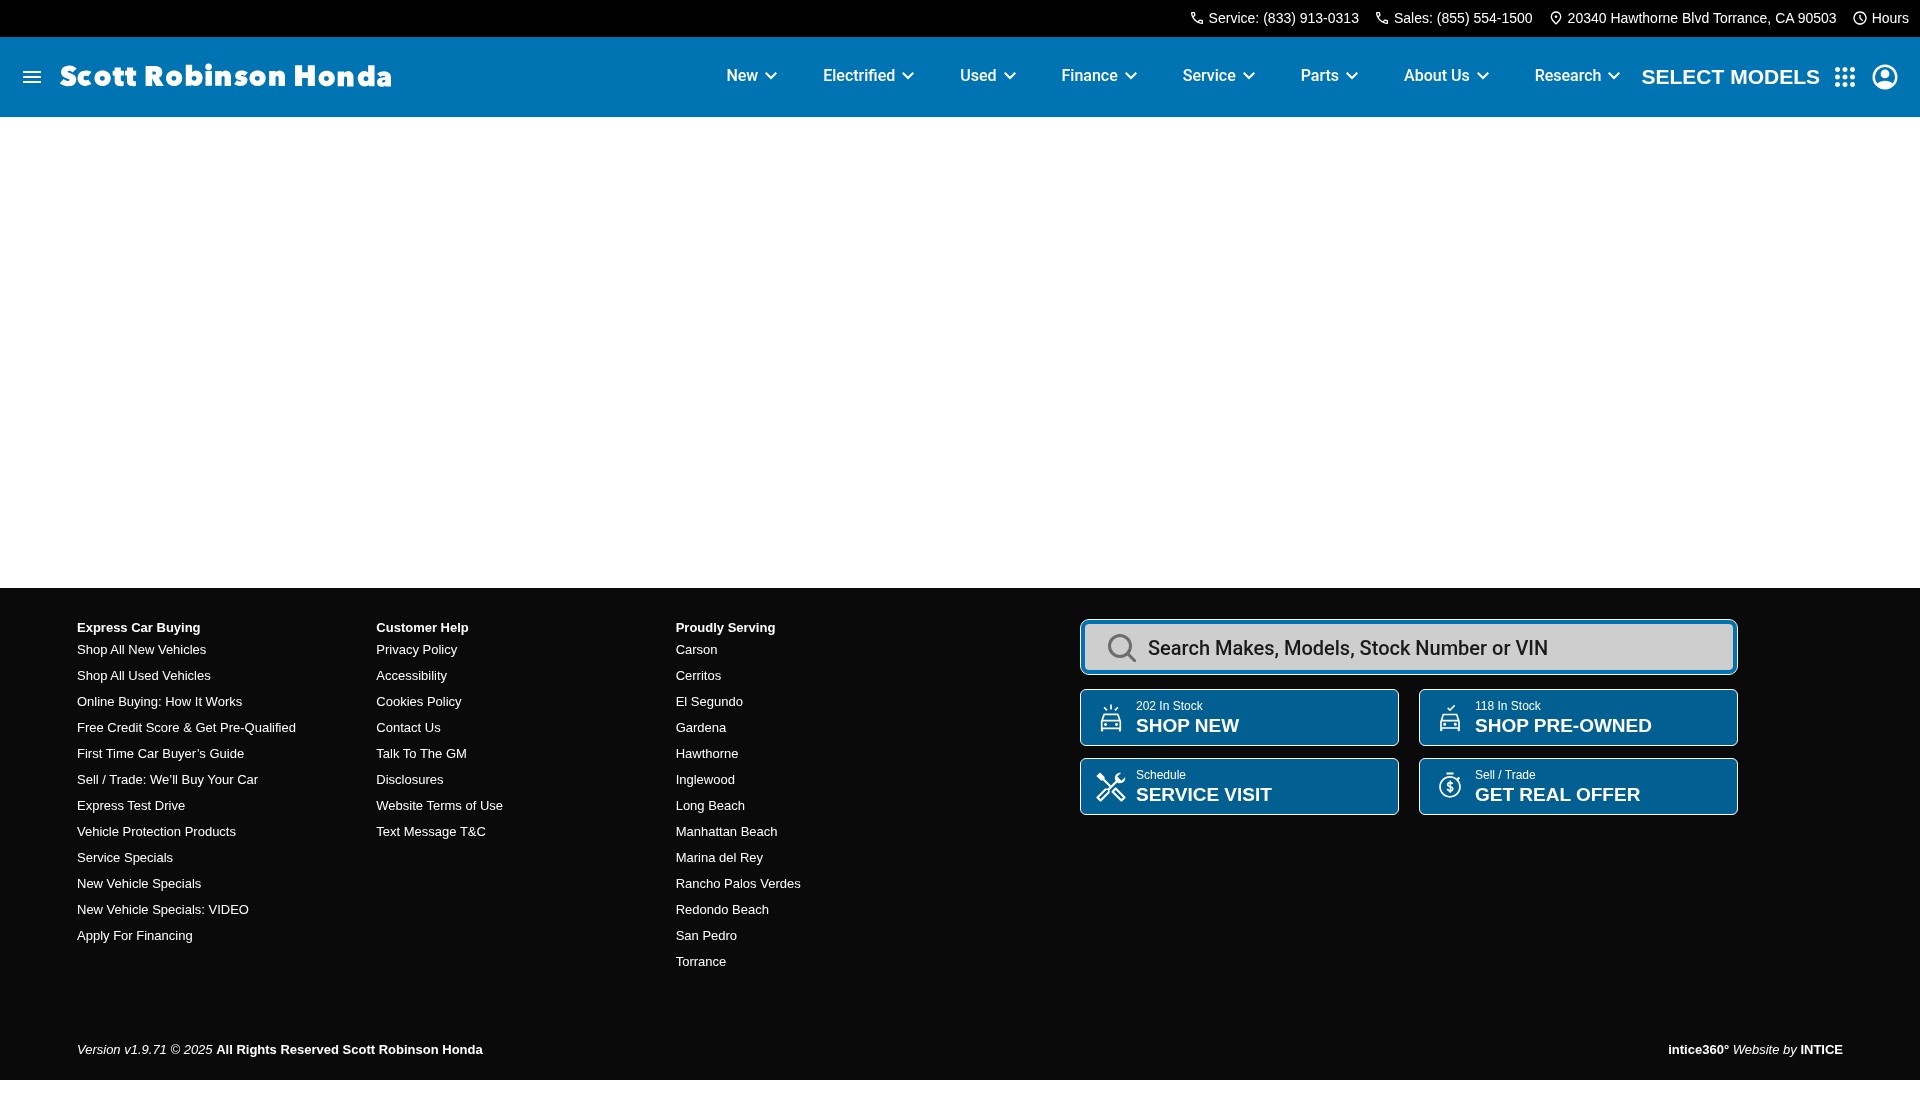
Task: Click the new car icon on Shop New
Action: [1111, 717]
